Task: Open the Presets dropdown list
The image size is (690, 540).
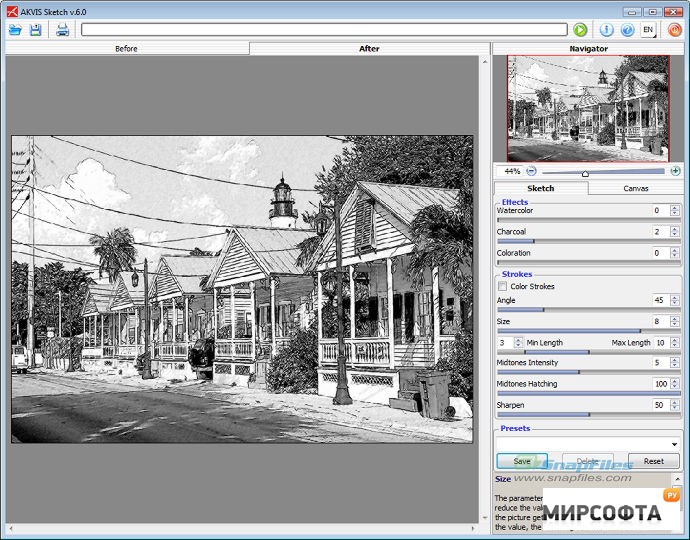Action: coord(675,444)
